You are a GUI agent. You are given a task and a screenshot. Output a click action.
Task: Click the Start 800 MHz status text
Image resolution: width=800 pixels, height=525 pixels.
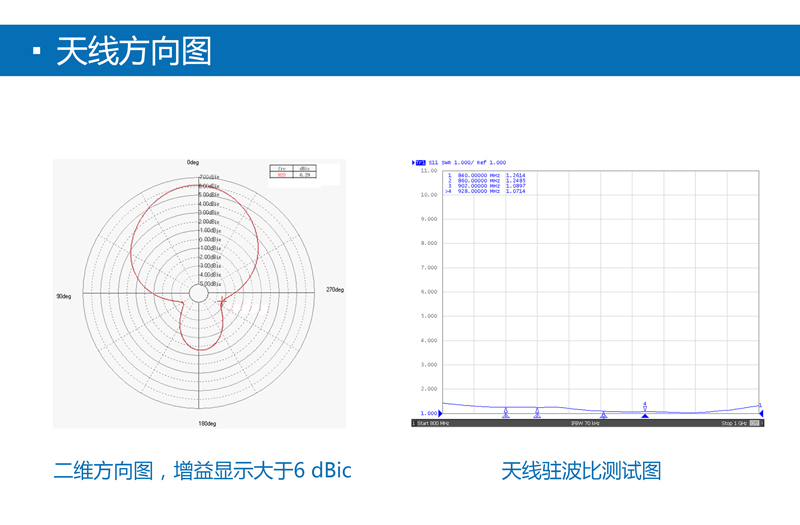click(x=433, y=423)
